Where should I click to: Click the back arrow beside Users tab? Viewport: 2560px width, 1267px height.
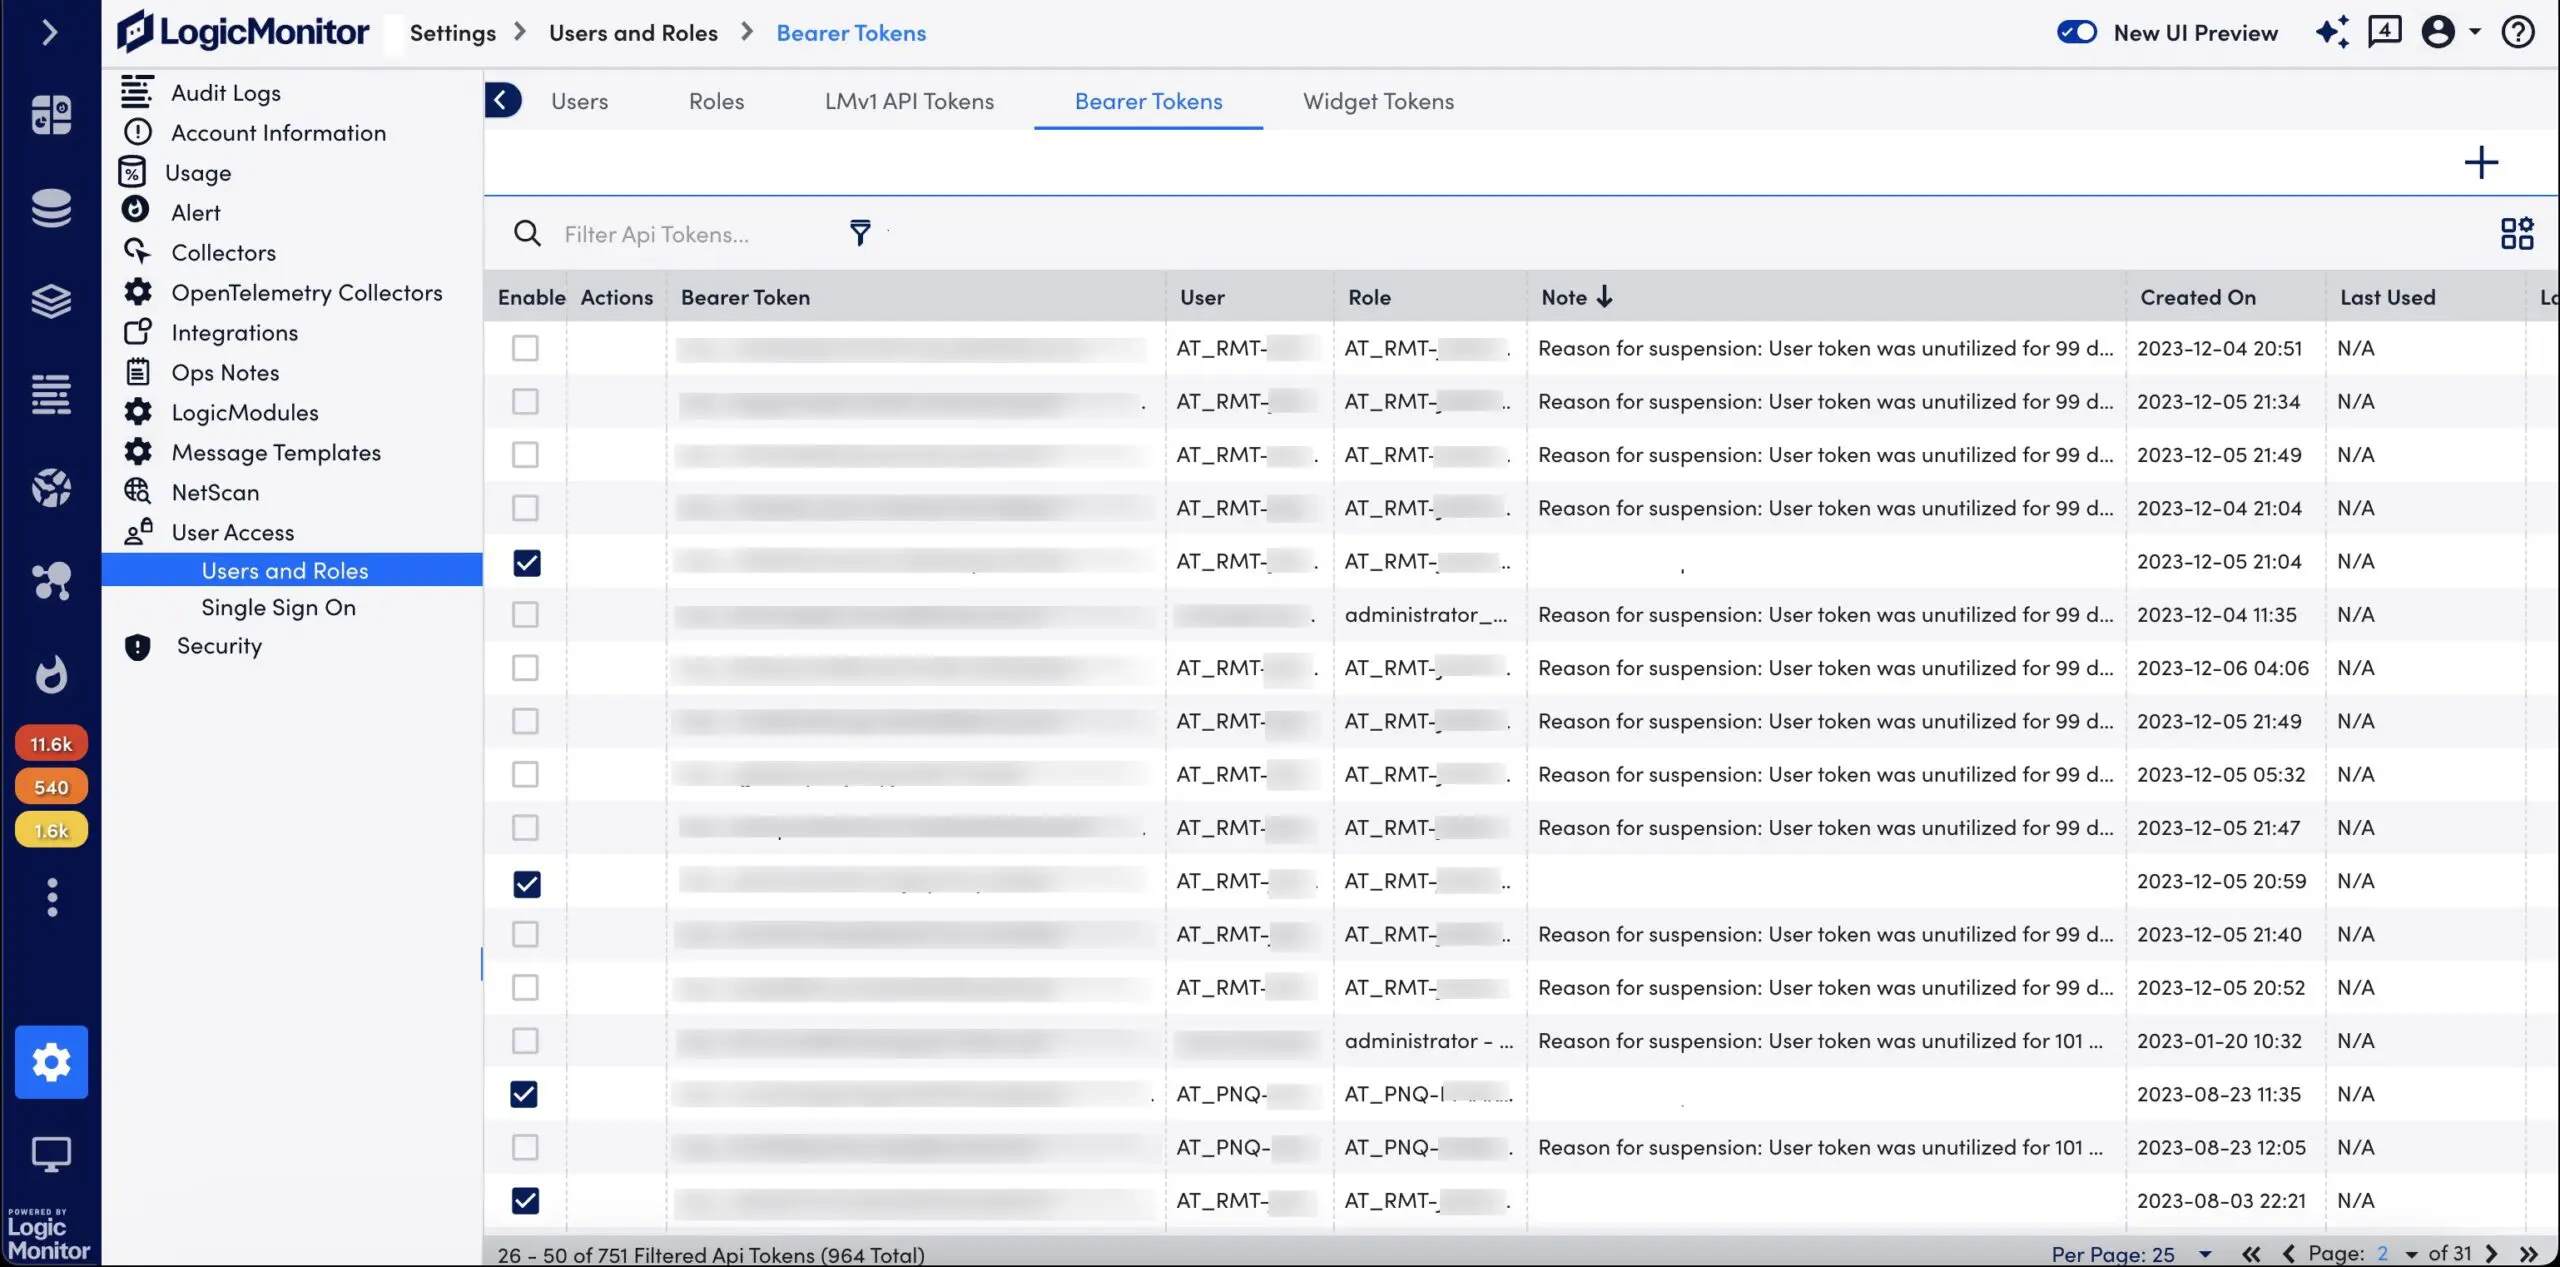point(502,100)
